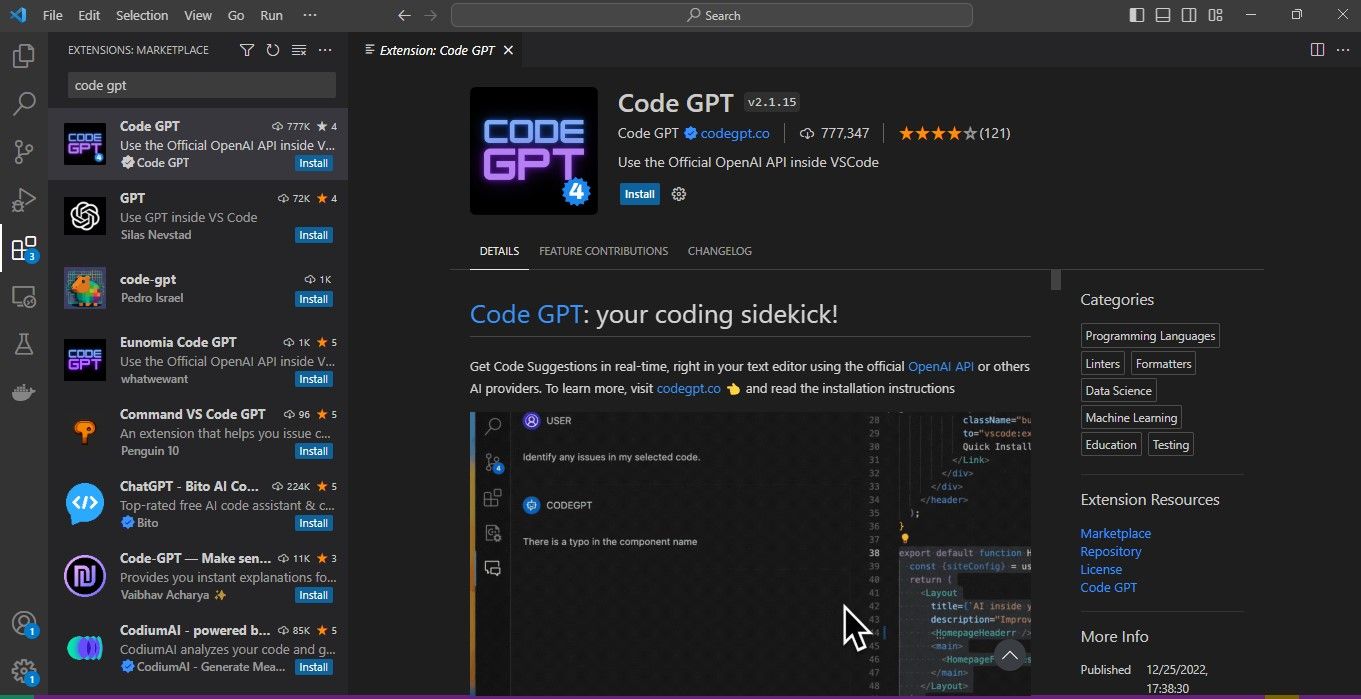Open the Extensions panel More Actions menu

click(324, 49)
